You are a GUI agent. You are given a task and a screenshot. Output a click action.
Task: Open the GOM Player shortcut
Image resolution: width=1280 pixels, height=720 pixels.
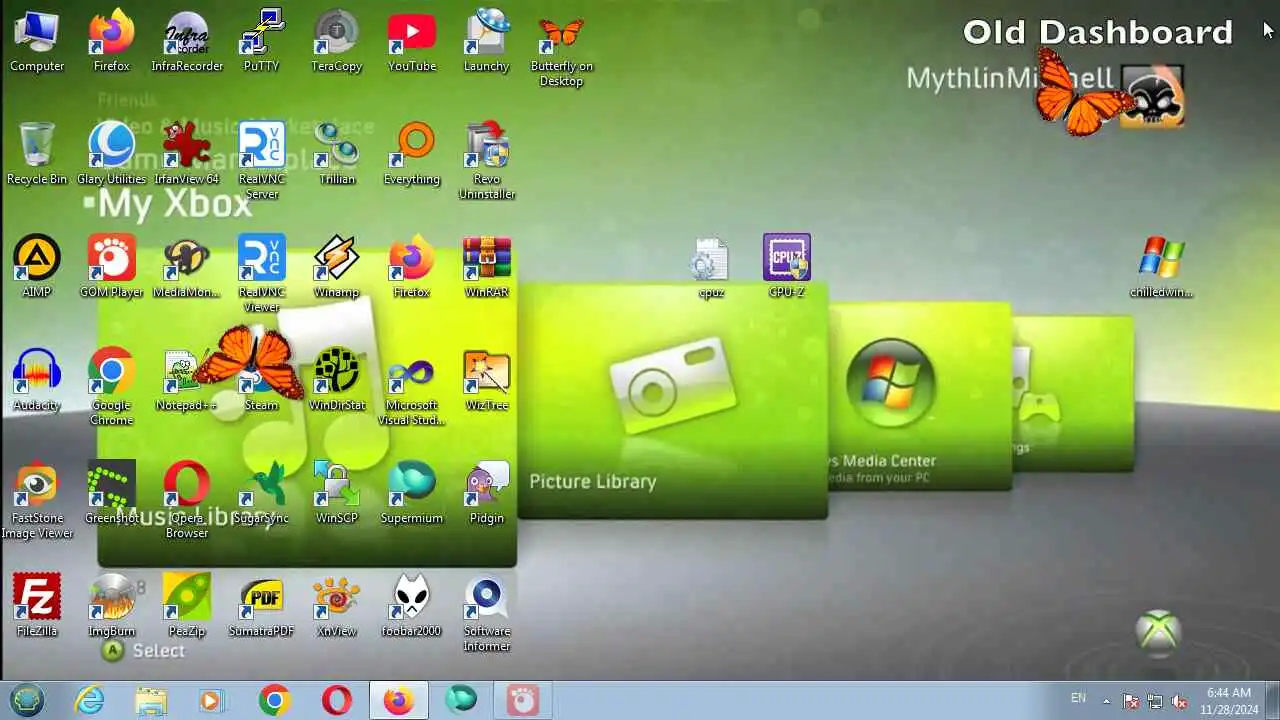coord(112,267)
